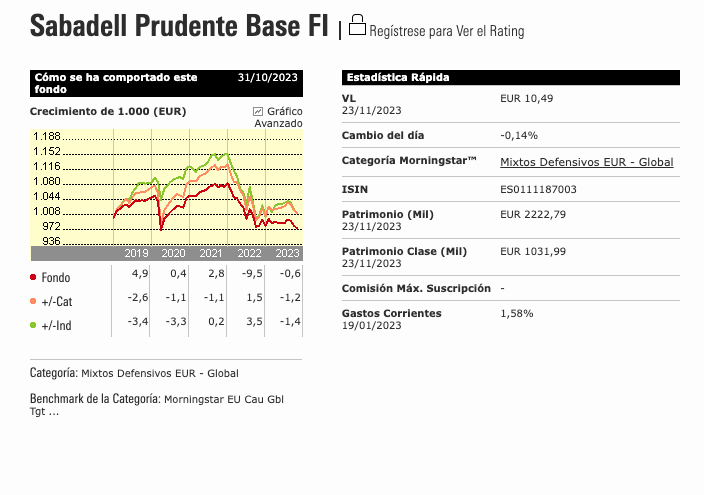Click the ISIN code ES0111187003
The height and width of the screenshot is (495, 704).
click(538, 189)
